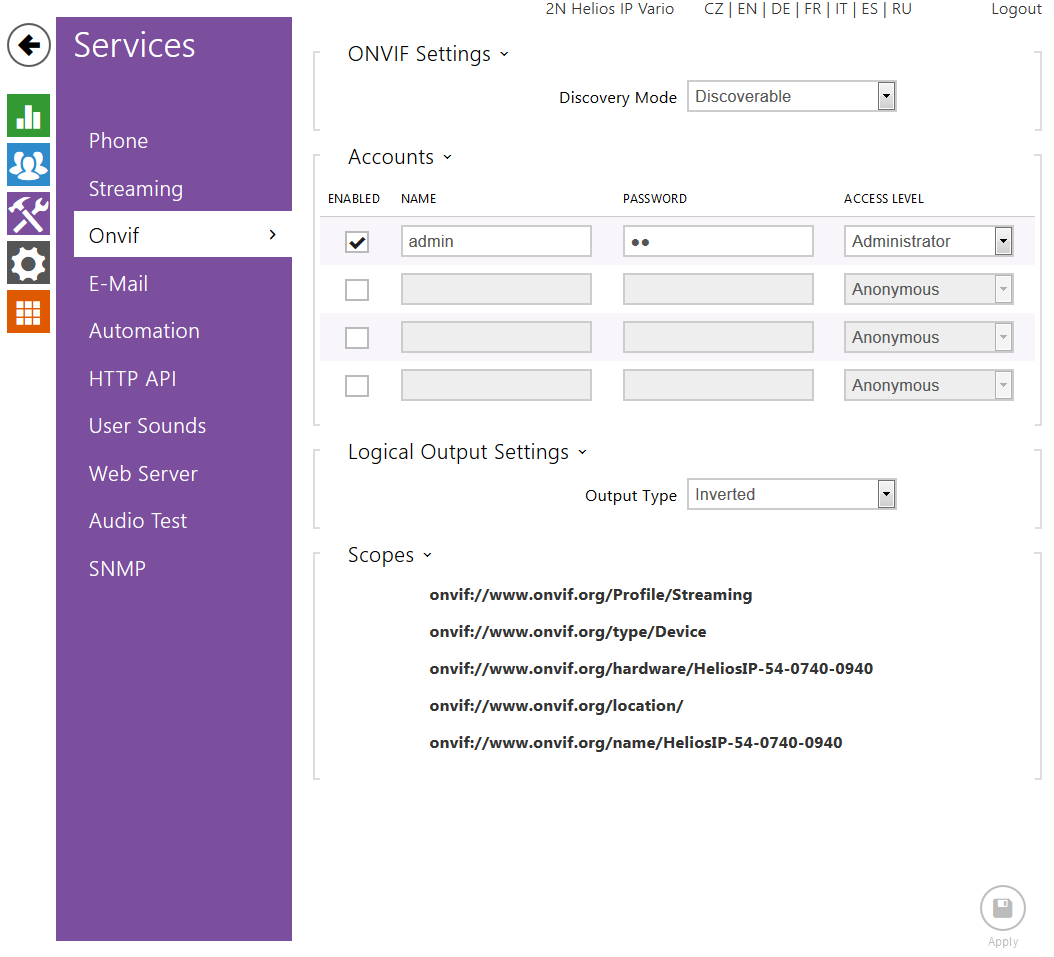Open the orange System grid icon

[28, 312]
